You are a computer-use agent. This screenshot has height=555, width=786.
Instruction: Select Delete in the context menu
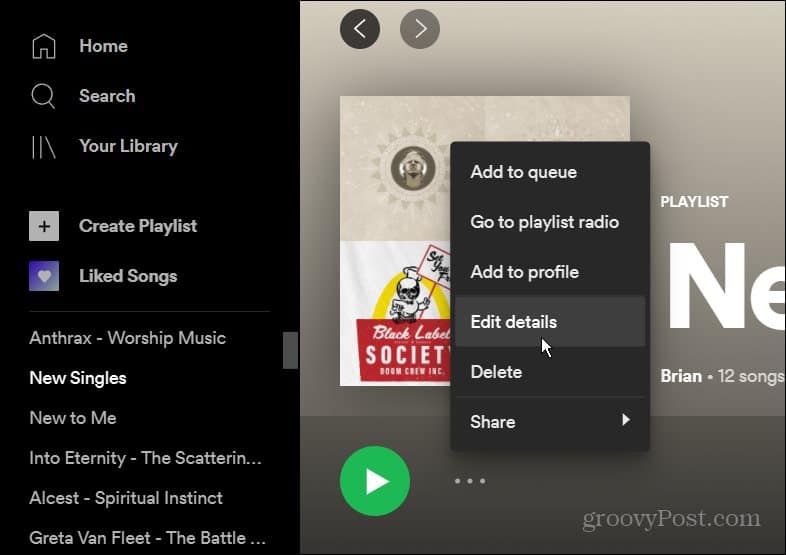click(x=550, y=372)
